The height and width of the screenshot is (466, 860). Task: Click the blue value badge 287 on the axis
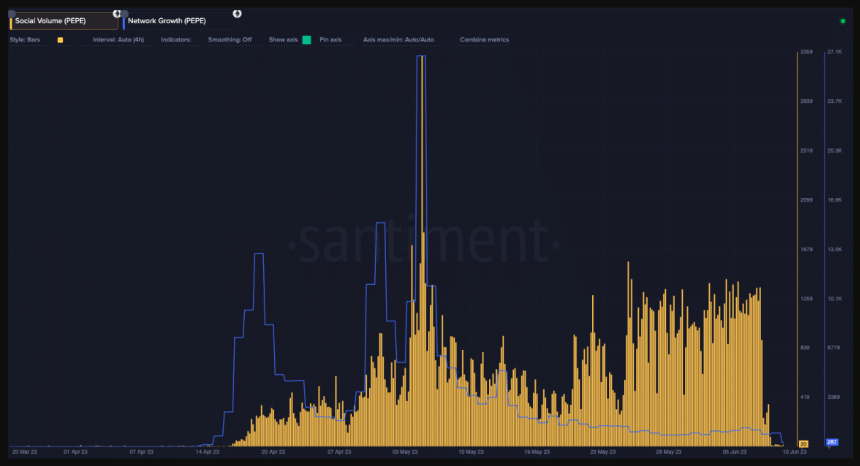point(832,442)
